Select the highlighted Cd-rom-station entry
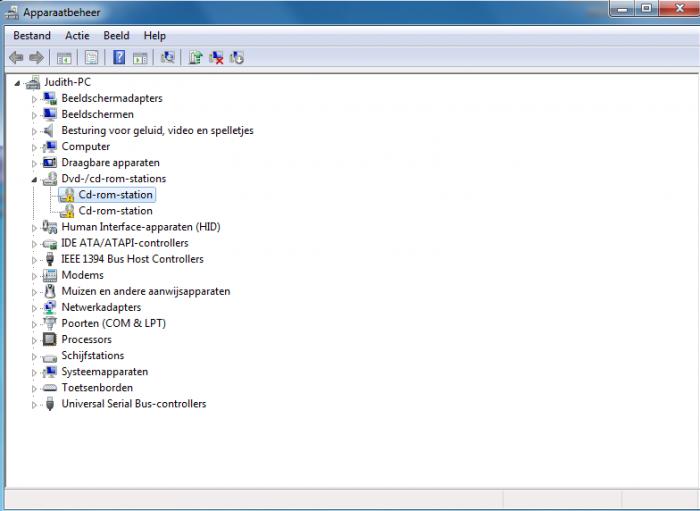The width and height of the screenshot is (700, 511). tap(116, 195)
